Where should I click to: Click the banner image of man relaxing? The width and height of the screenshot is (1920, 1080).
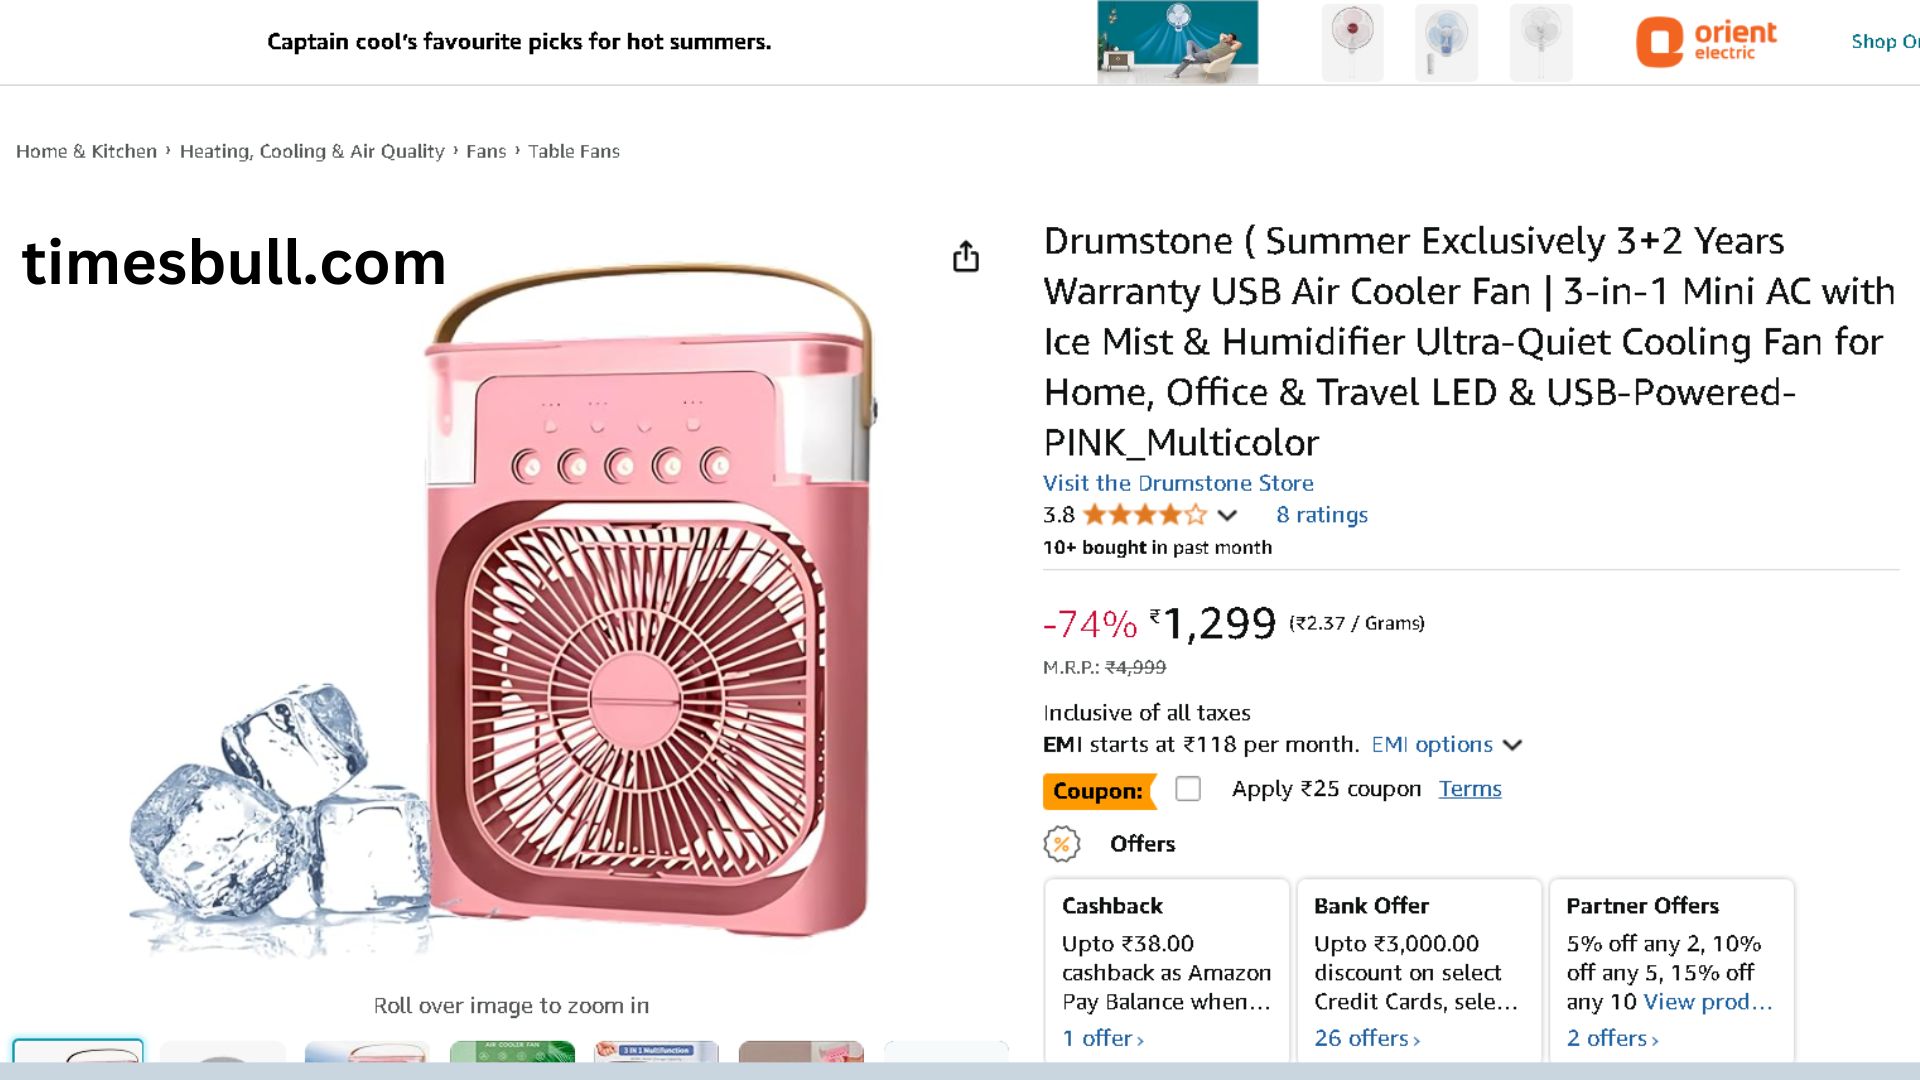pos(1177,42)
